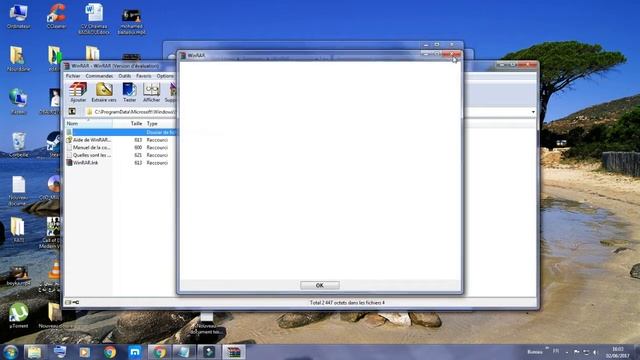
Task: Open the media player taskbar icon
Action: [x=84, y=352]
